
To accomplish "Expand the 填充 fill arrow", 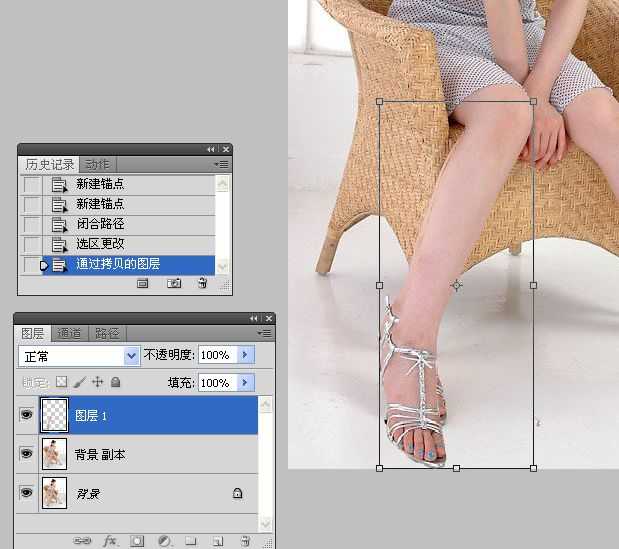I will pos(246,382).
